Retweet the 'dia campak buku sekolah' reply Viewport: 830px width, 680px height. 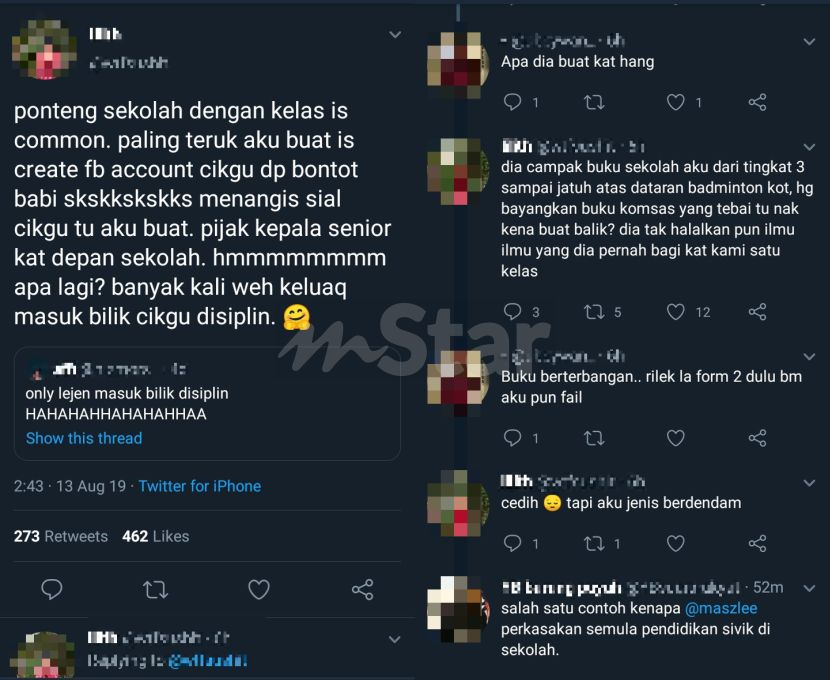(x=594, y=312)
